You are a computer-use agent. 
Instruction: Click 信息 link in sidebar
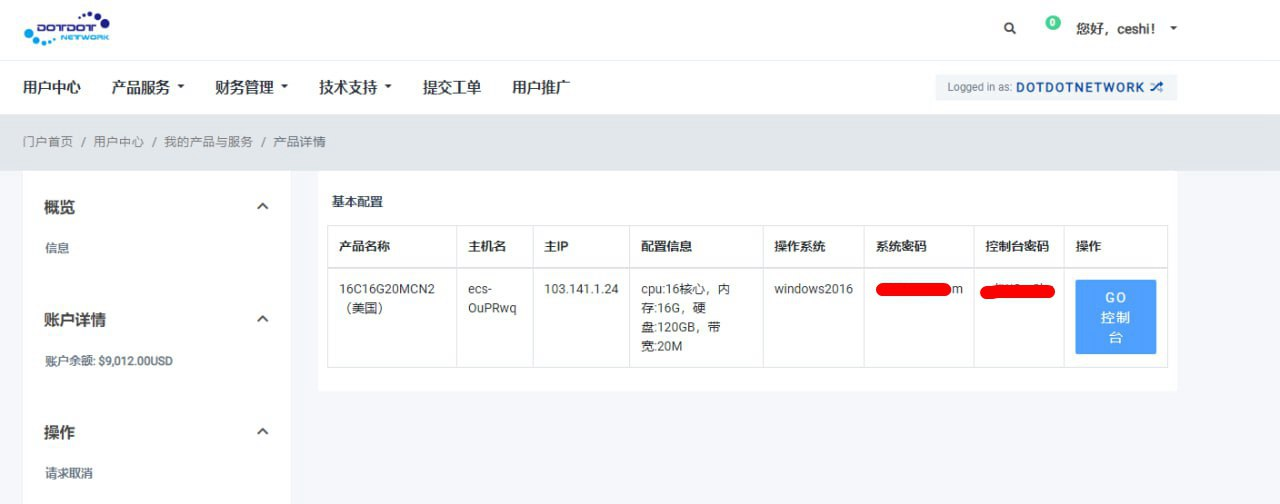57,248
